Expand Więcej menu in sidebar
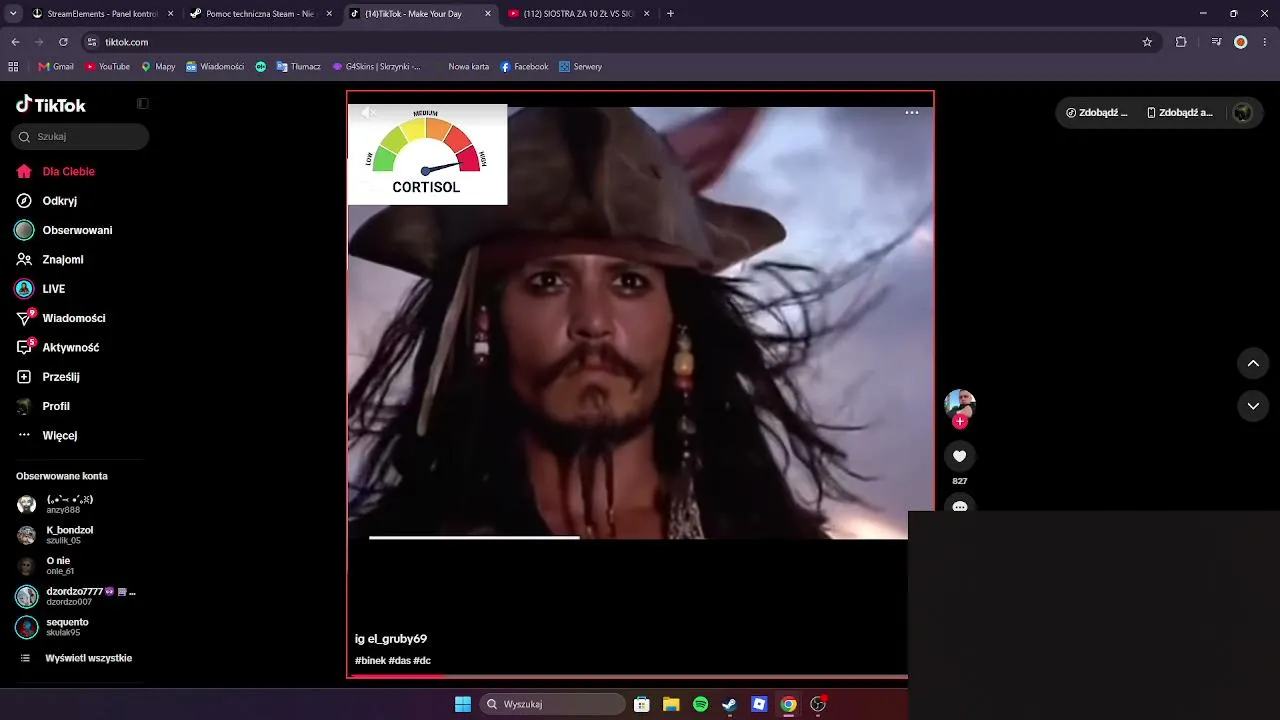The width and height of the screenshot is (1280, 720). tap(47, 435)
